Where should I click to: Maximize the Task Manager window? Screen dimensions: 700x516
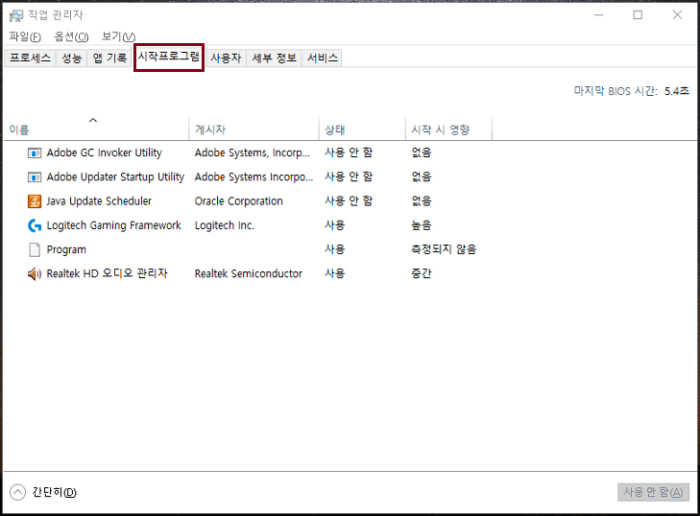(x=638, y=15)
